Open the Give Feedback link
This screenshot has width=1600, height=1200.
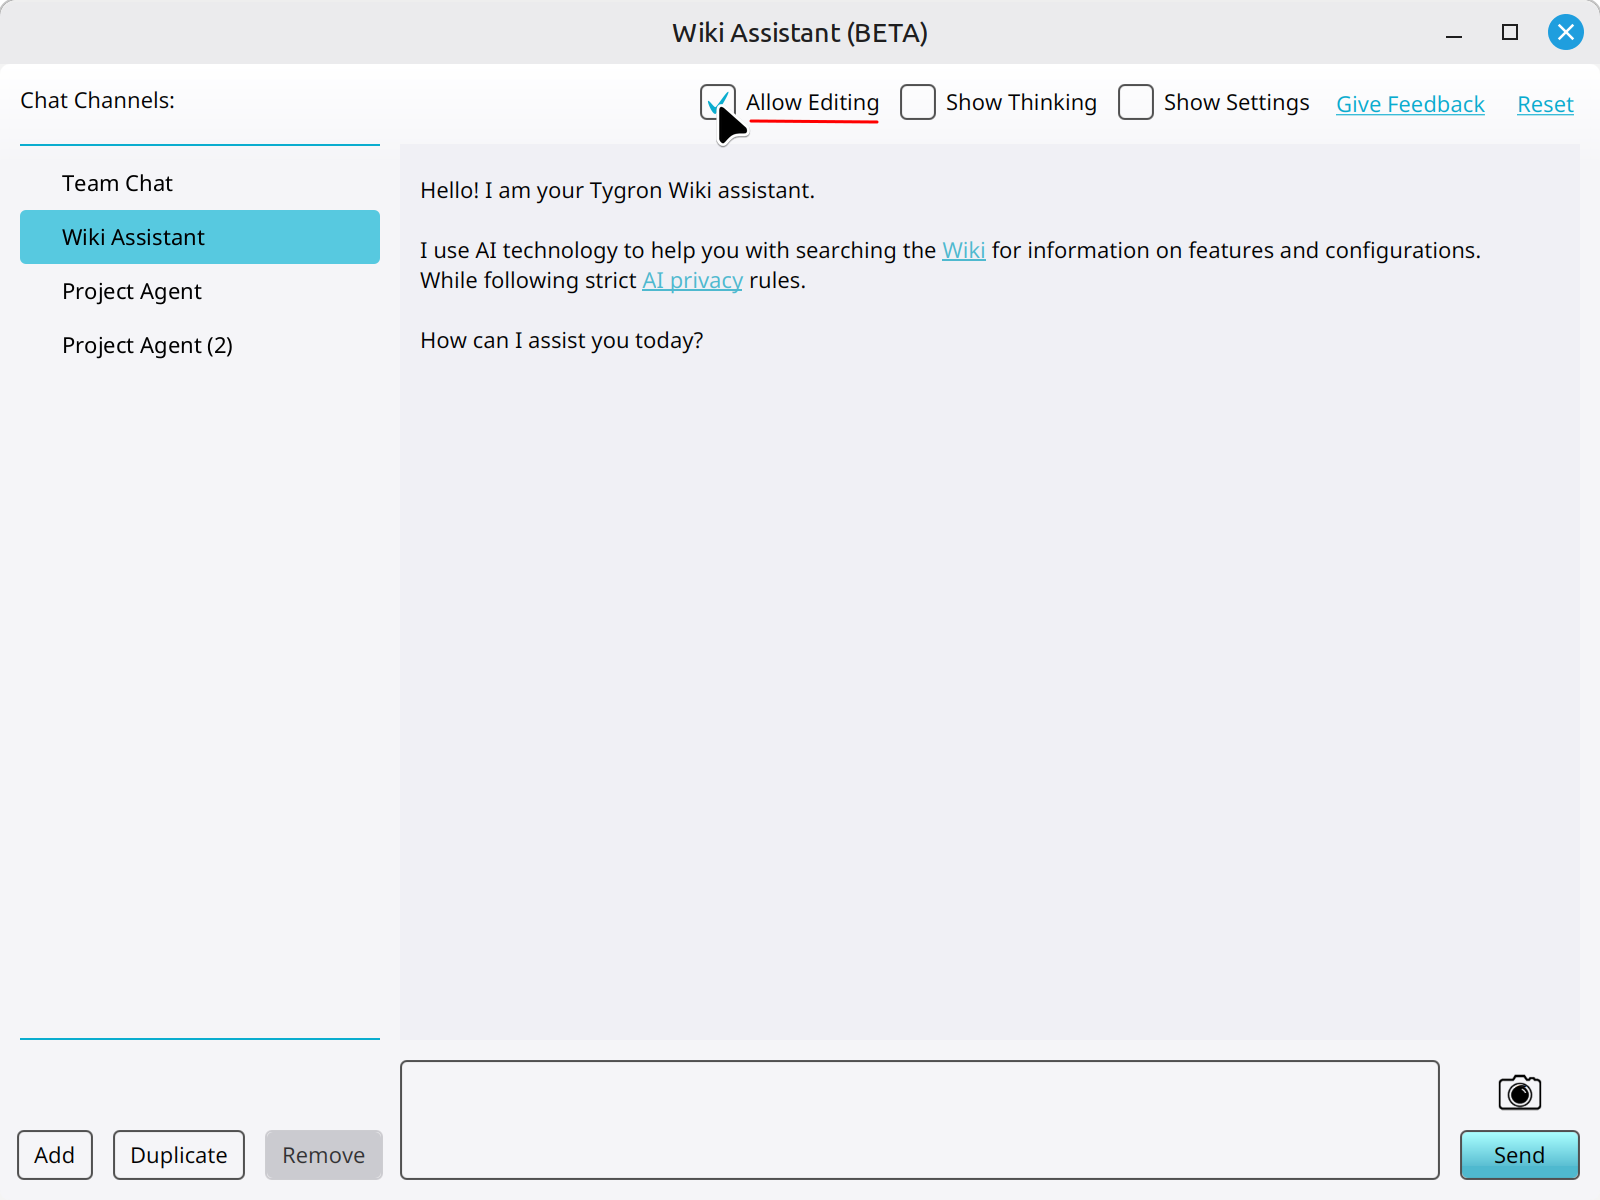[x=1410, y=104]
